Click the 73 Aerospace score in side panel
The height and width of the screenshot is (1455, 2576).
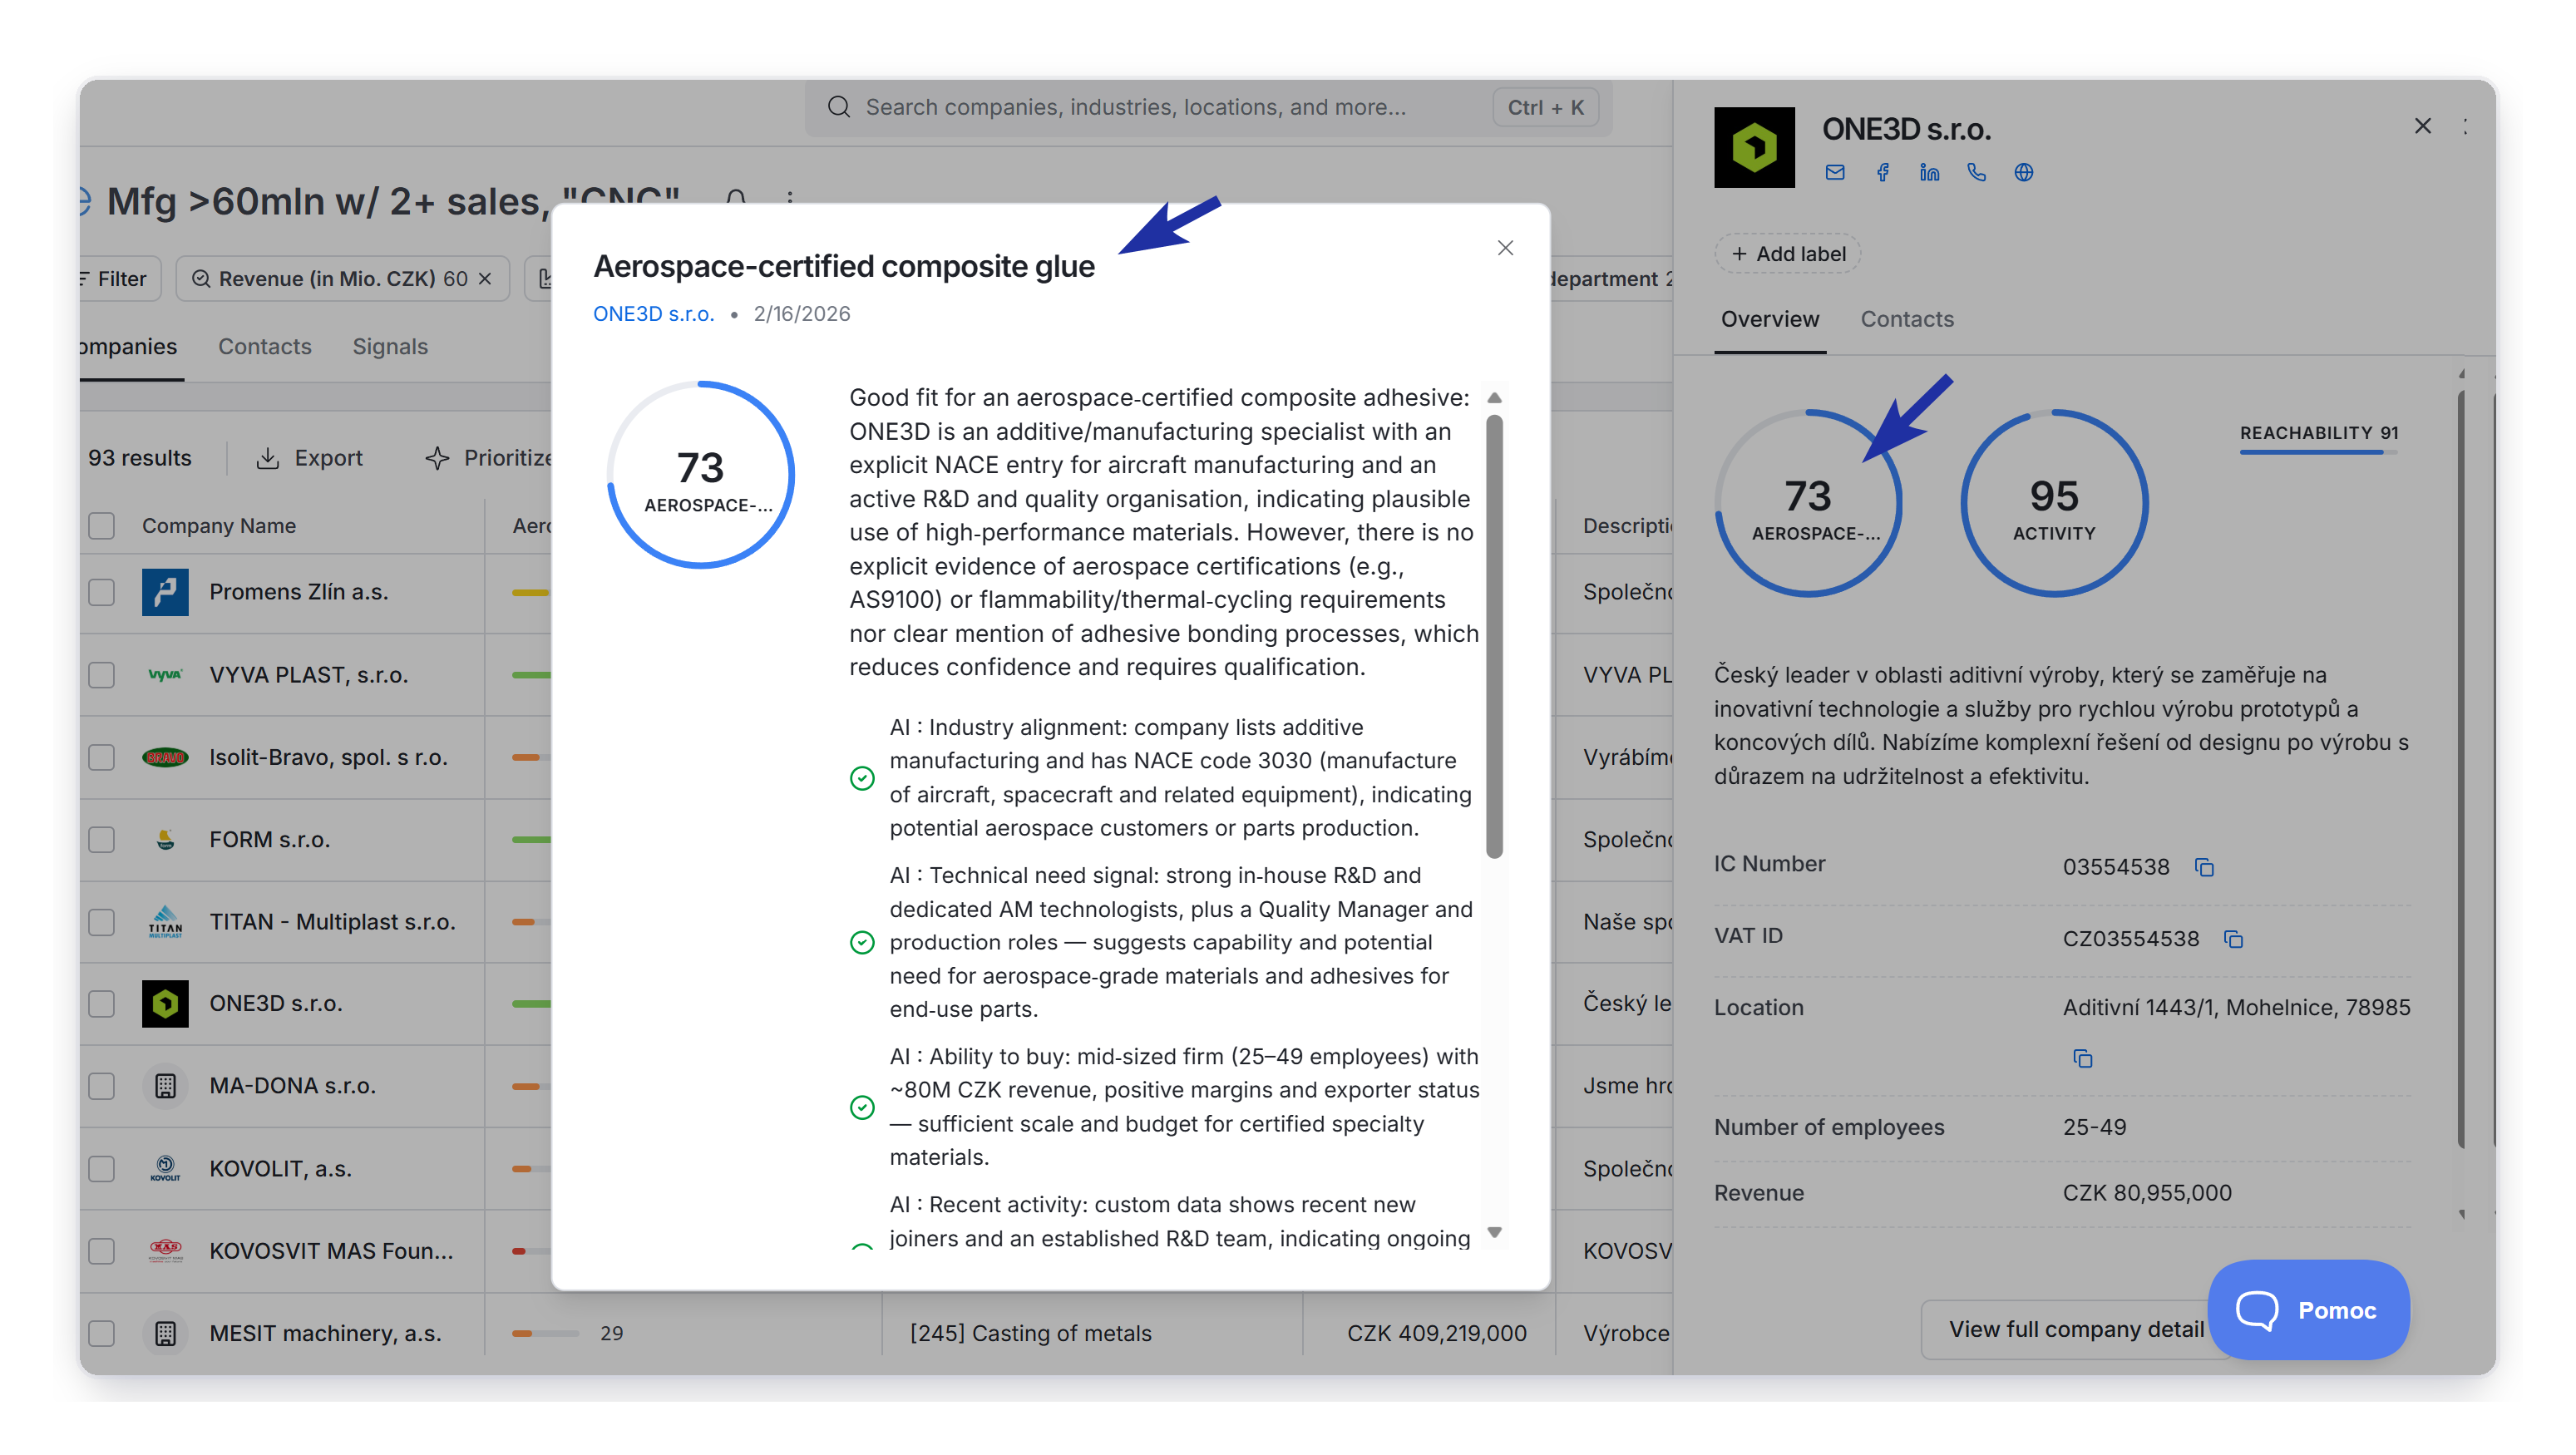click(x=1808, y=503)
